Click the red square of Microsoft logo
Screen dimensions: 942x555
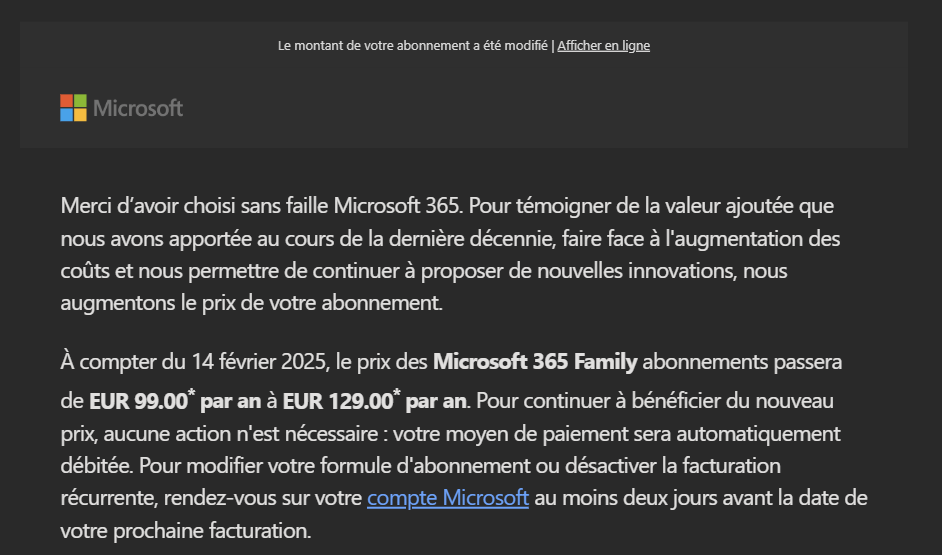[x=66, y=101]
